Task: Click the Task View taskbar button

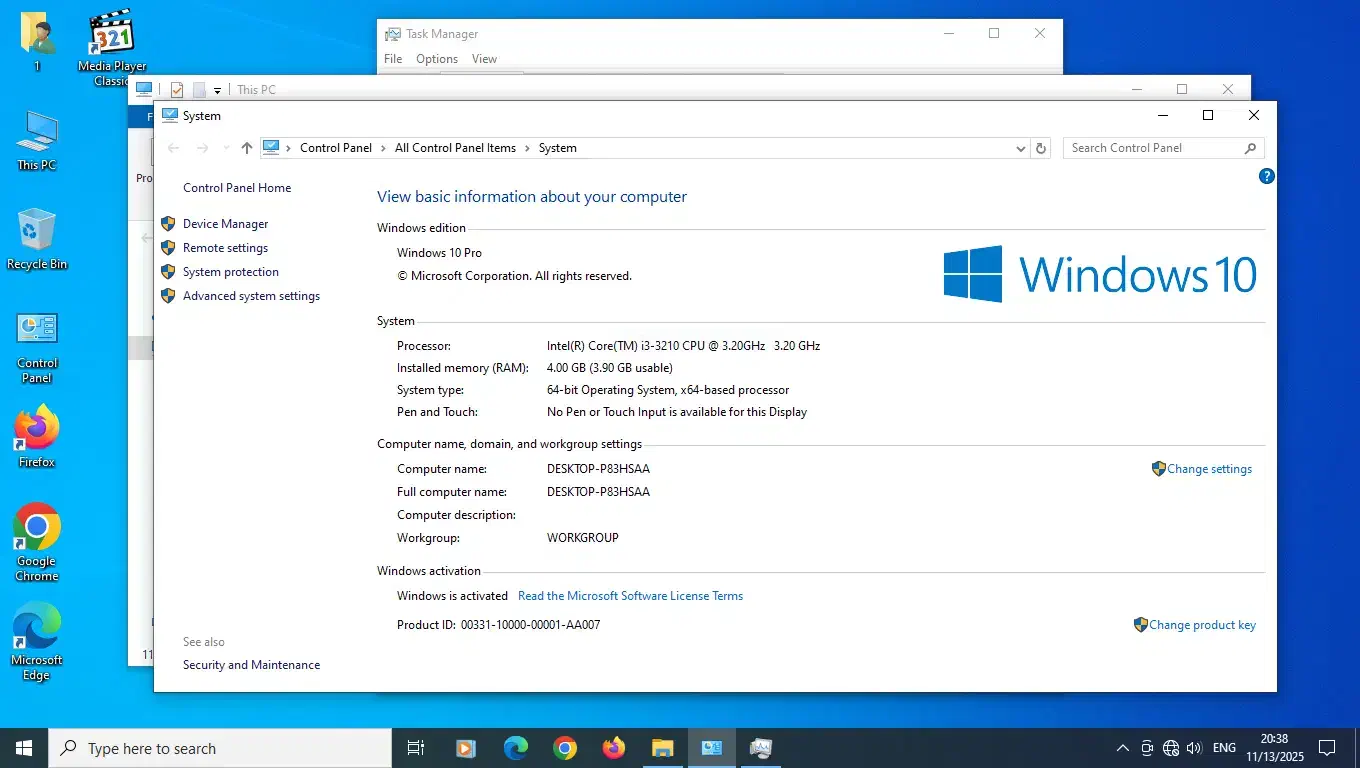Action: 416,748
